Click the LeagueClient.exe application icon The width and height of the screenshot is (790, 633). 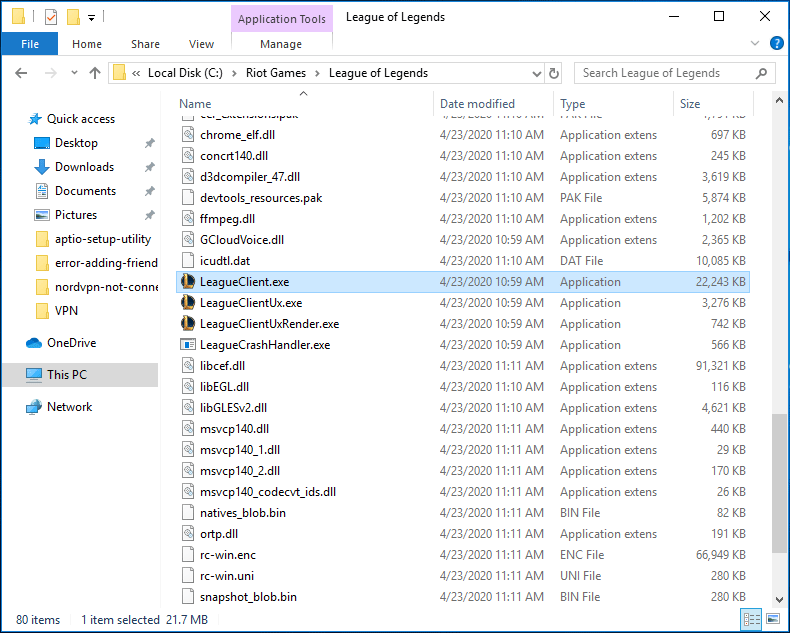pos(188,282)
